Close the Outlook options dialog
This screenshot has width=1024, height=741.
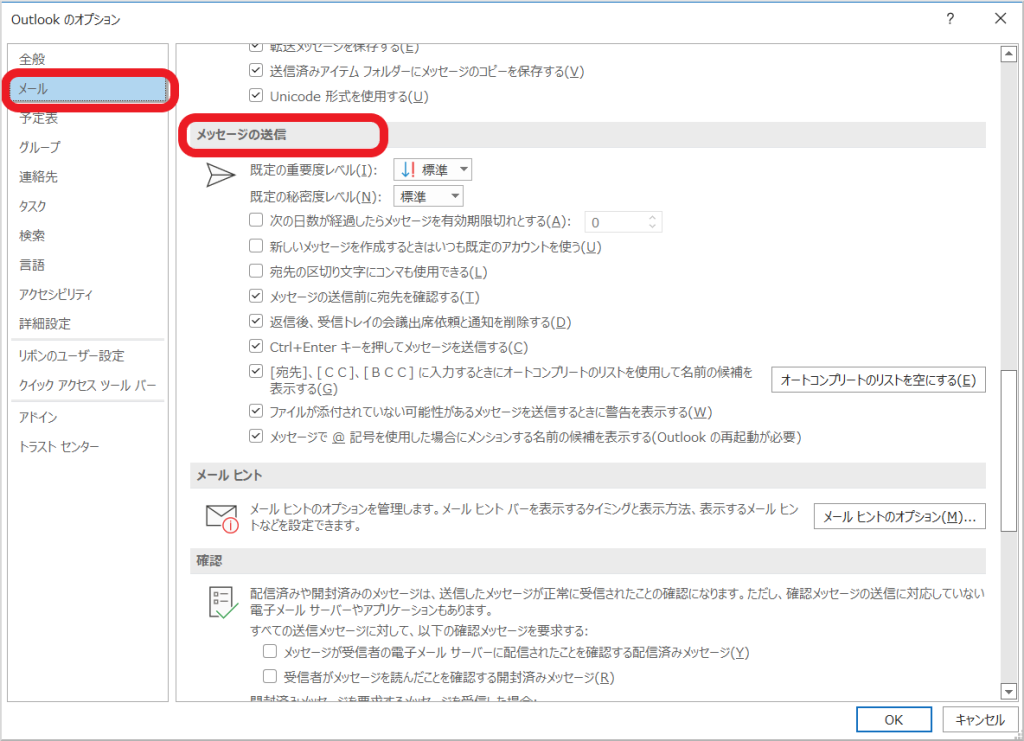point(1000,19)
